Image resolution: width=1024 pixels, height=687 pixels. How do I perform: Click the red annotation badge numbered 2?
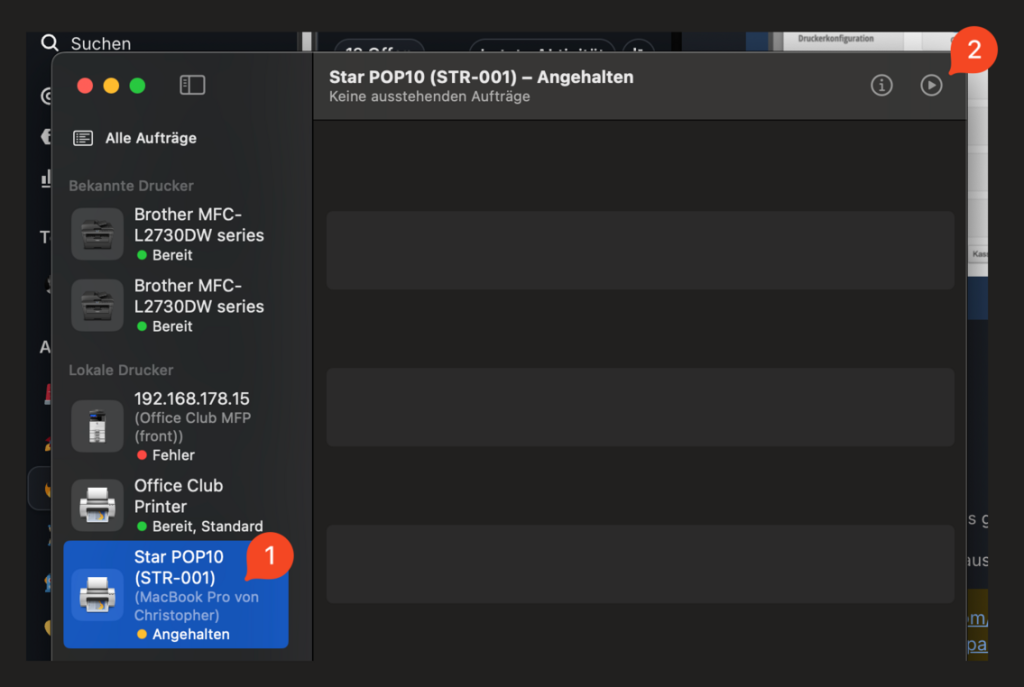pyautogui.click(x=973, y=50)
